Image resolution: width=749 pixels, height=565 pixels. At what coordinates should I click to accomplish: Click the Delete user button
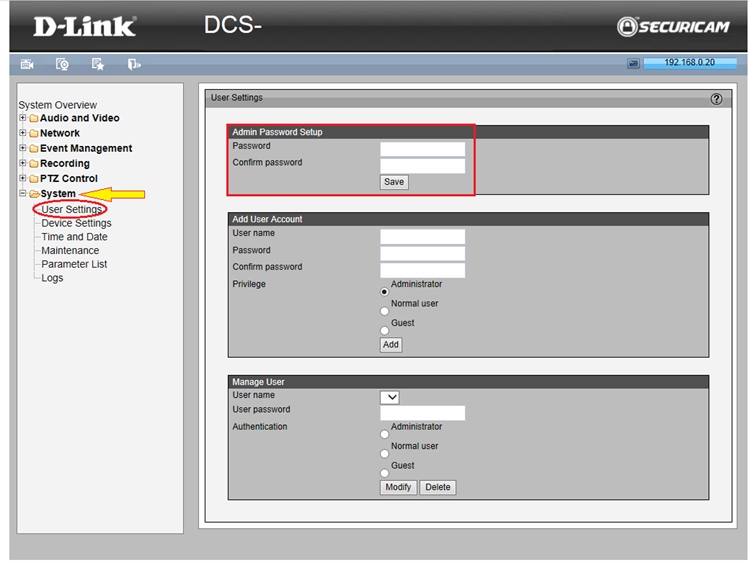coord(437,487)
